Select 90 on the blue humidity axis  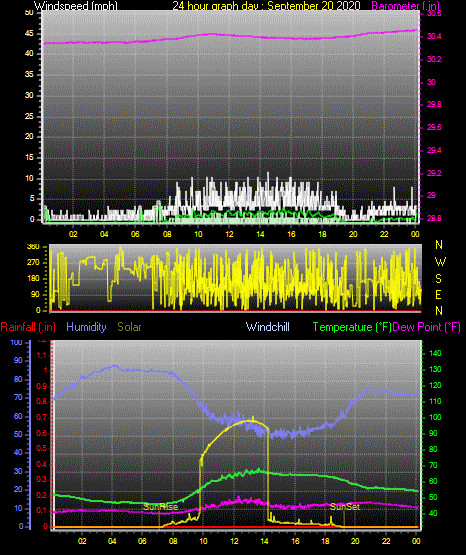point(18,360)
